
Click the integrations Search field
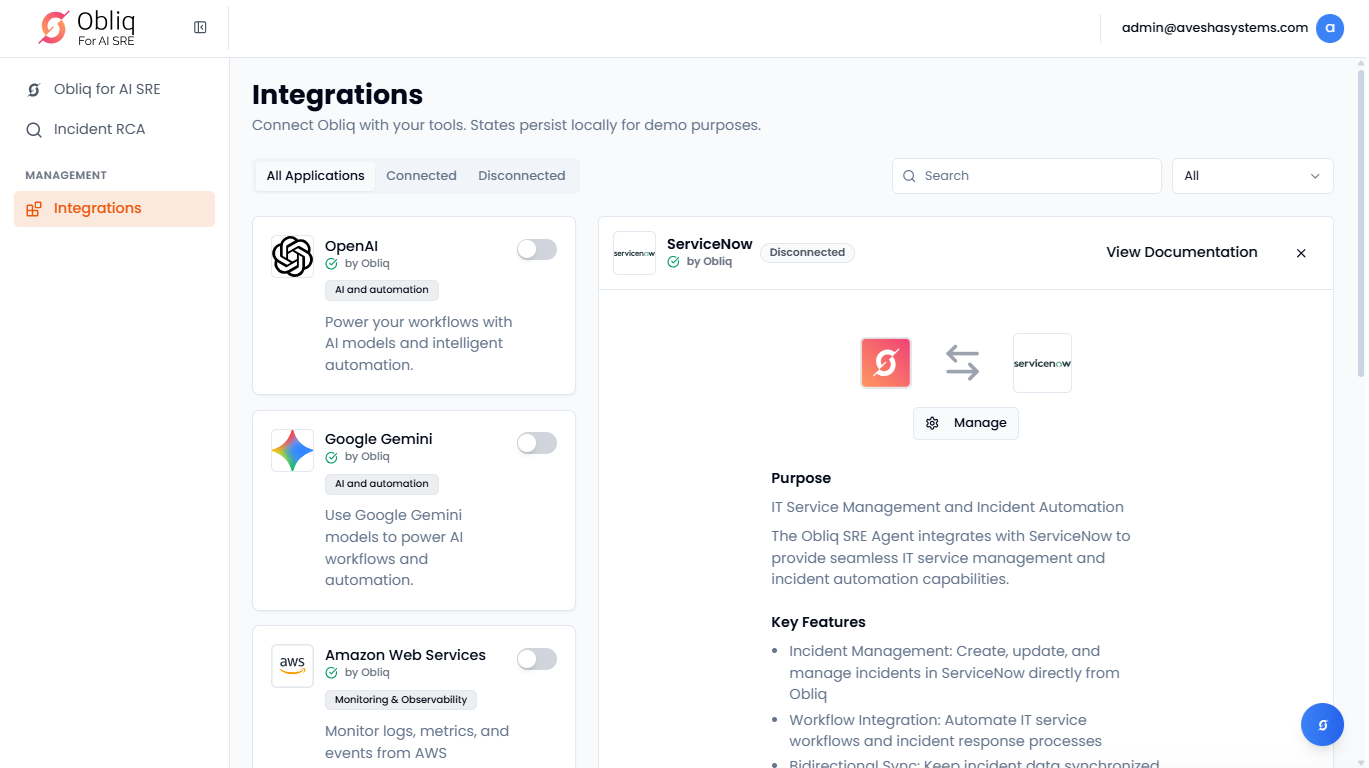click(1026, 176)
